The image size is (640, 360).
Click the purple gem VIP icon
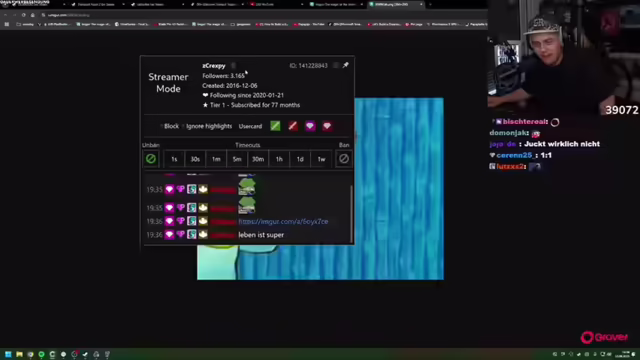[x=310, y=126]
